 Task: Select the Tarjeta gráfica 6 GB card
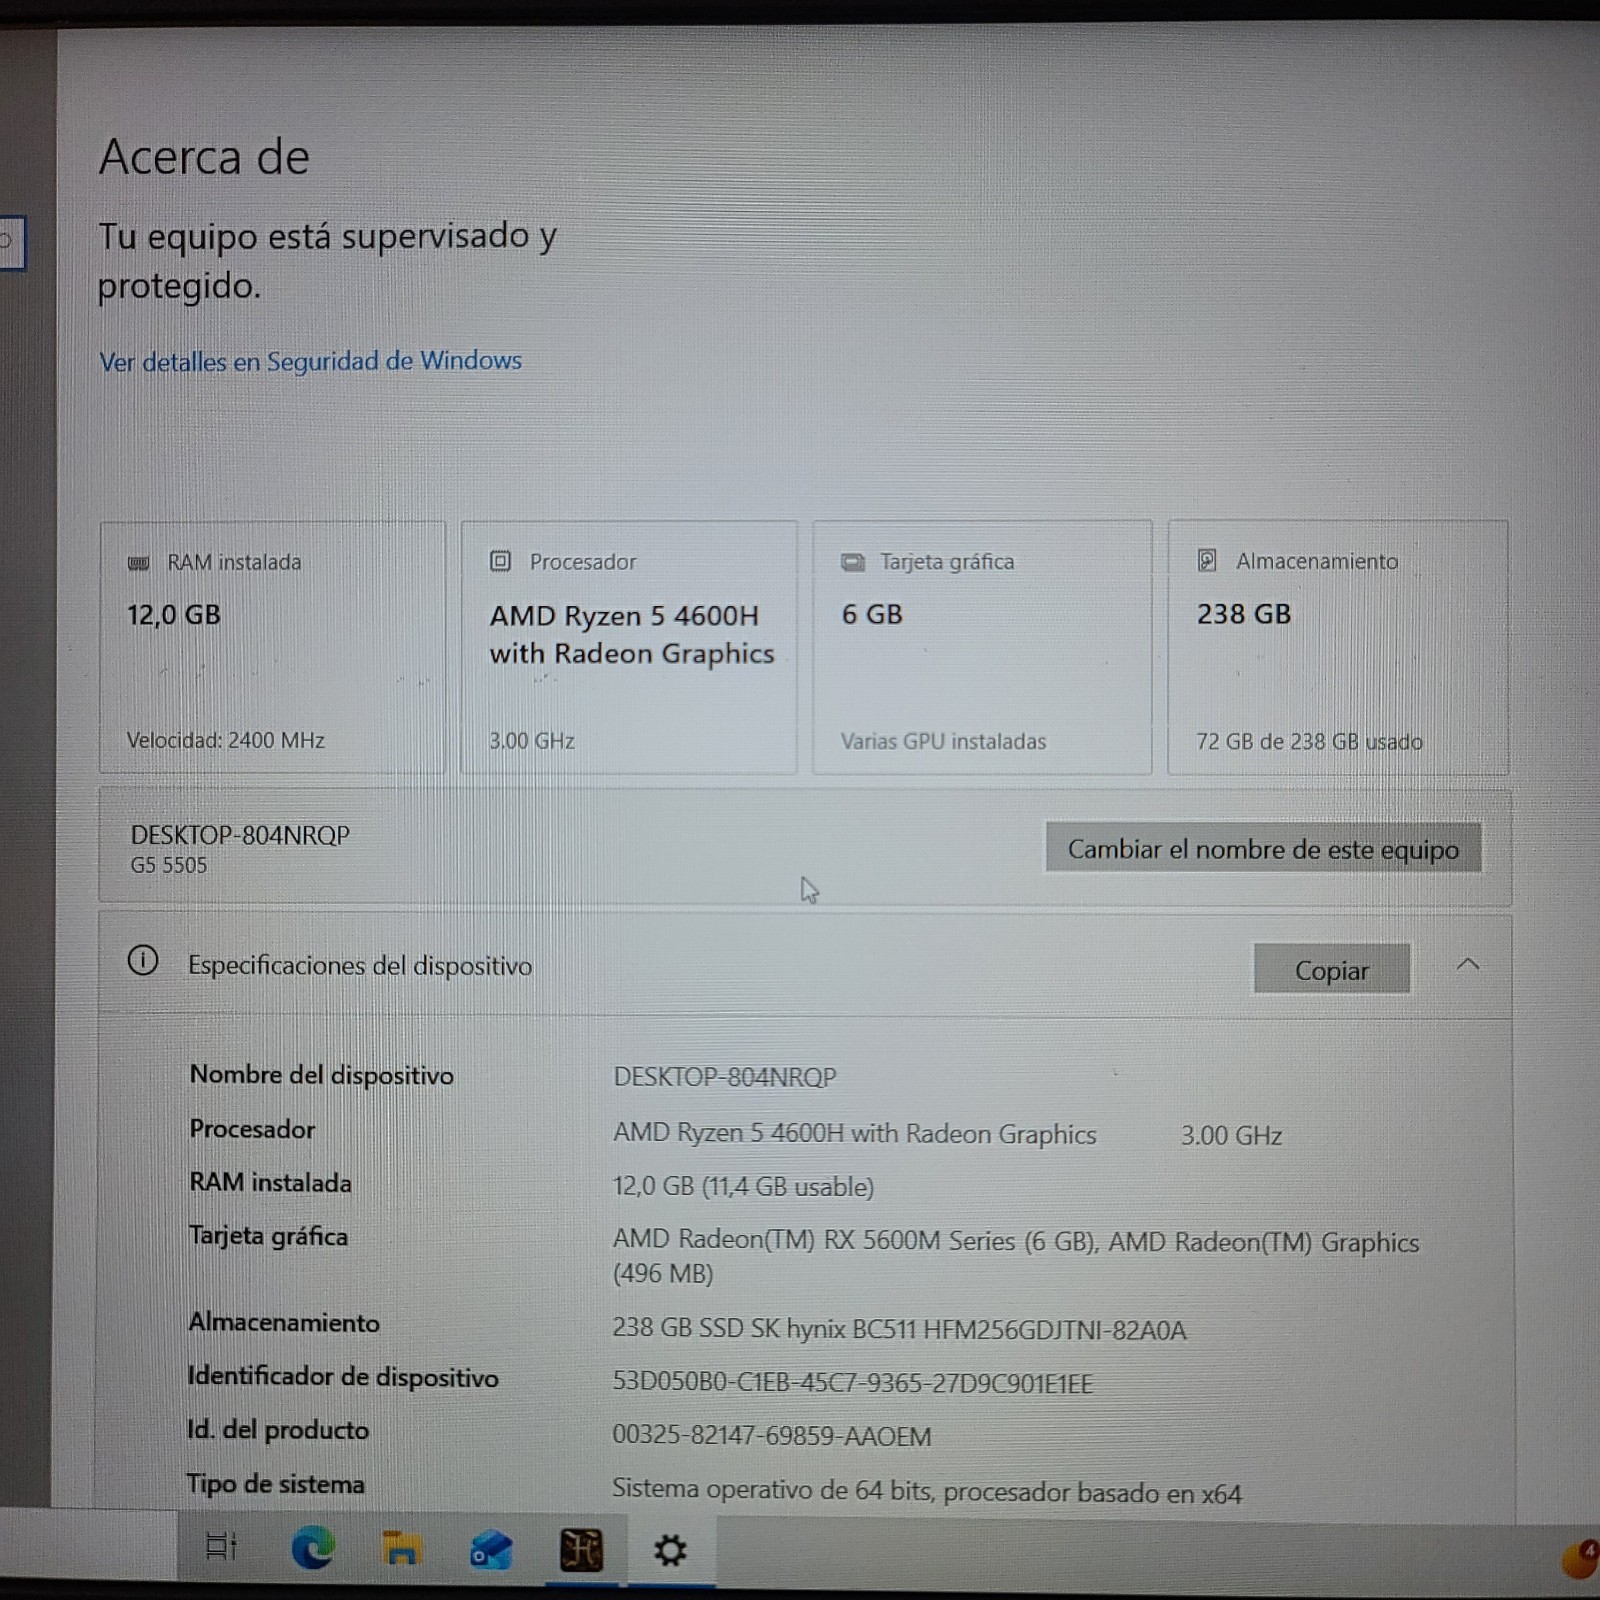tap(982, 647)
